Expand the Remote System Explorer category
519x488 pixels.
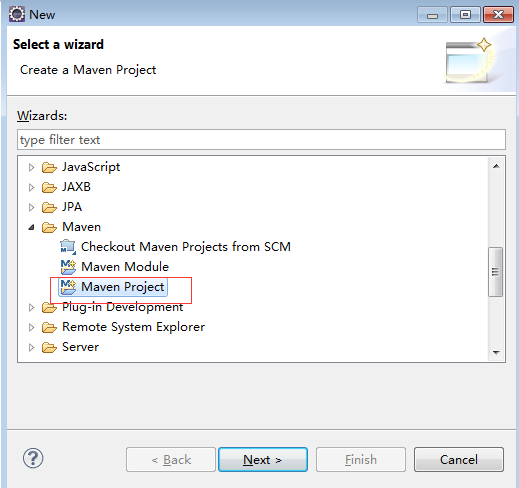(x=31, y=327)
